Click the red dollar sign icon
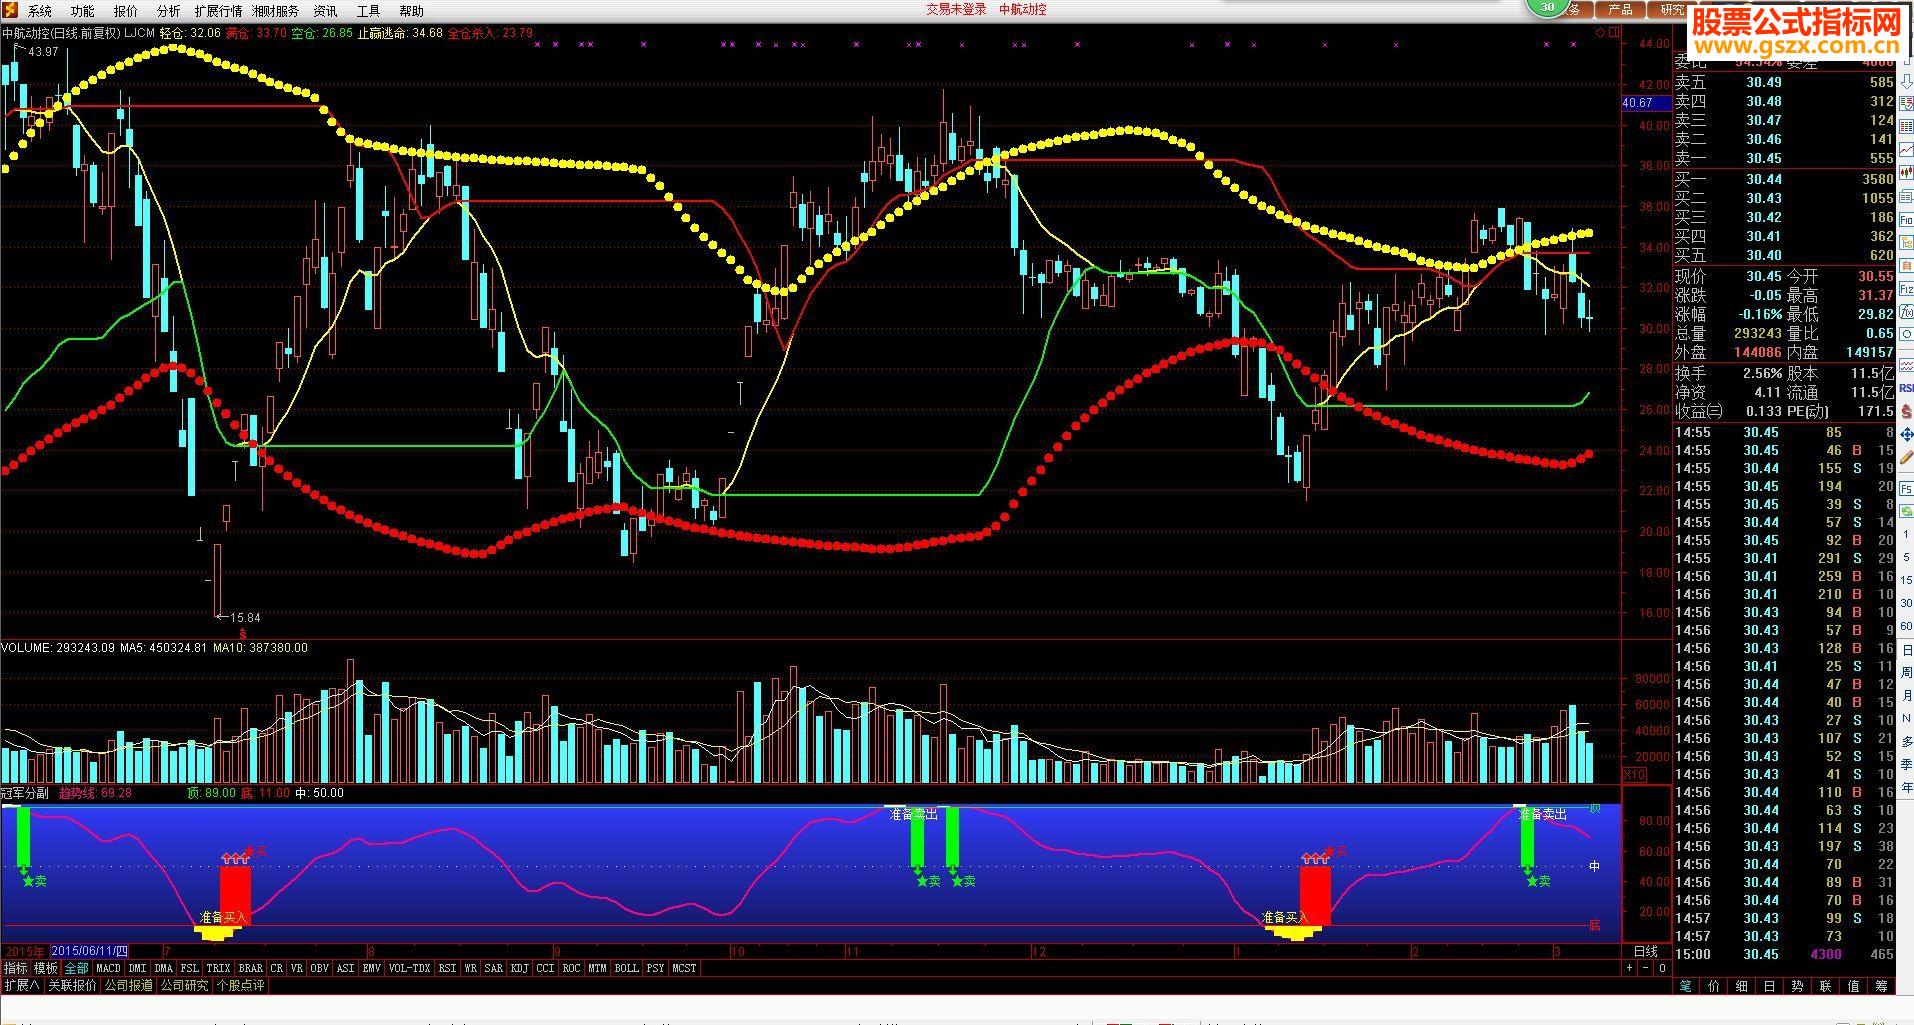 tap(1906, 413)
